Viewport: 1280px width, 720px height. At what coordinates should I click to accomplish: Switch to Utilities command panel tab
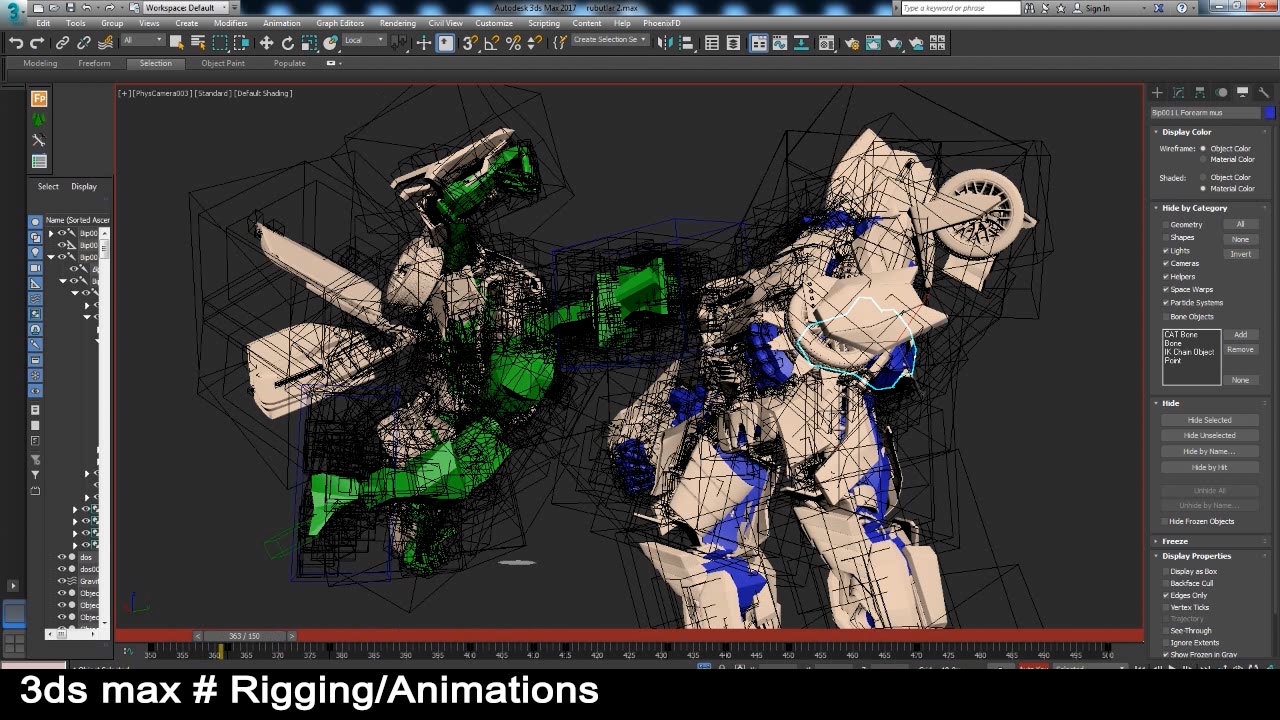1264,92
